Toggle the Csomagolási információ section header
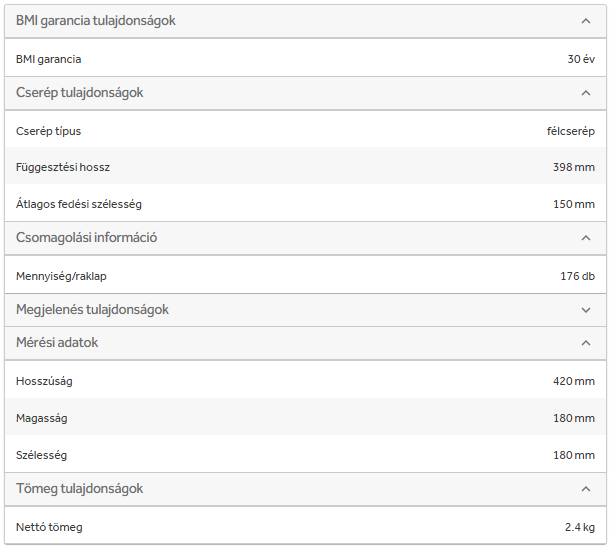This screenshot has height=550, width=611. (87, 238)
